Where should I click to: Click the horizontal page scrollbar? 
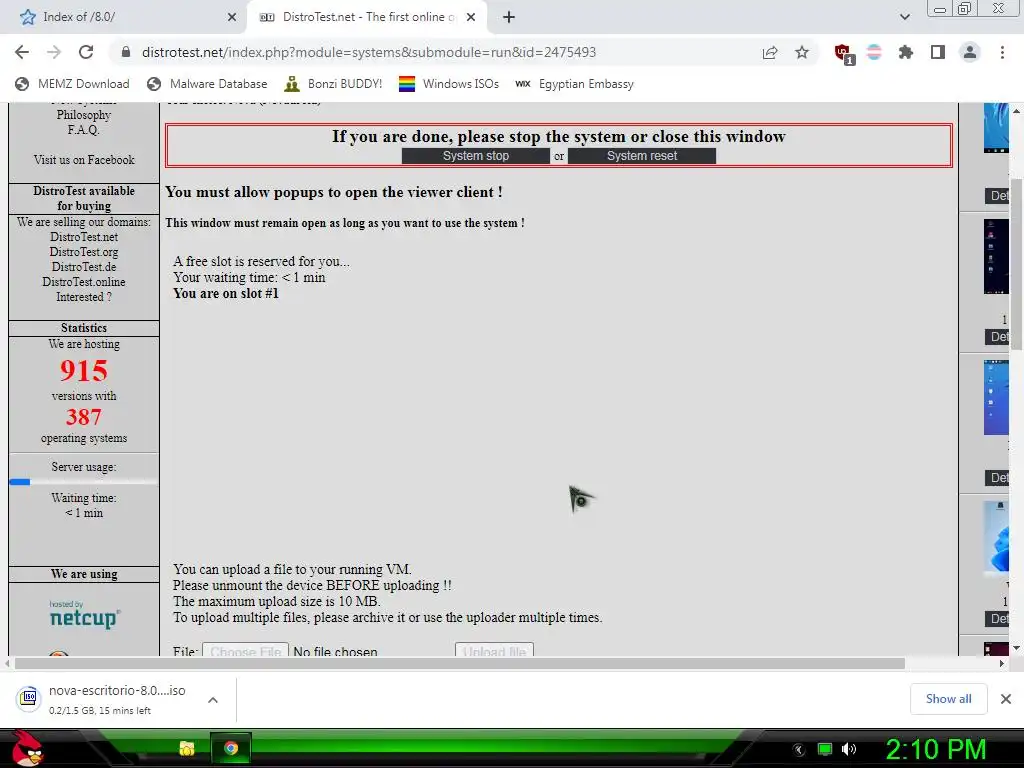pos(459,664)
